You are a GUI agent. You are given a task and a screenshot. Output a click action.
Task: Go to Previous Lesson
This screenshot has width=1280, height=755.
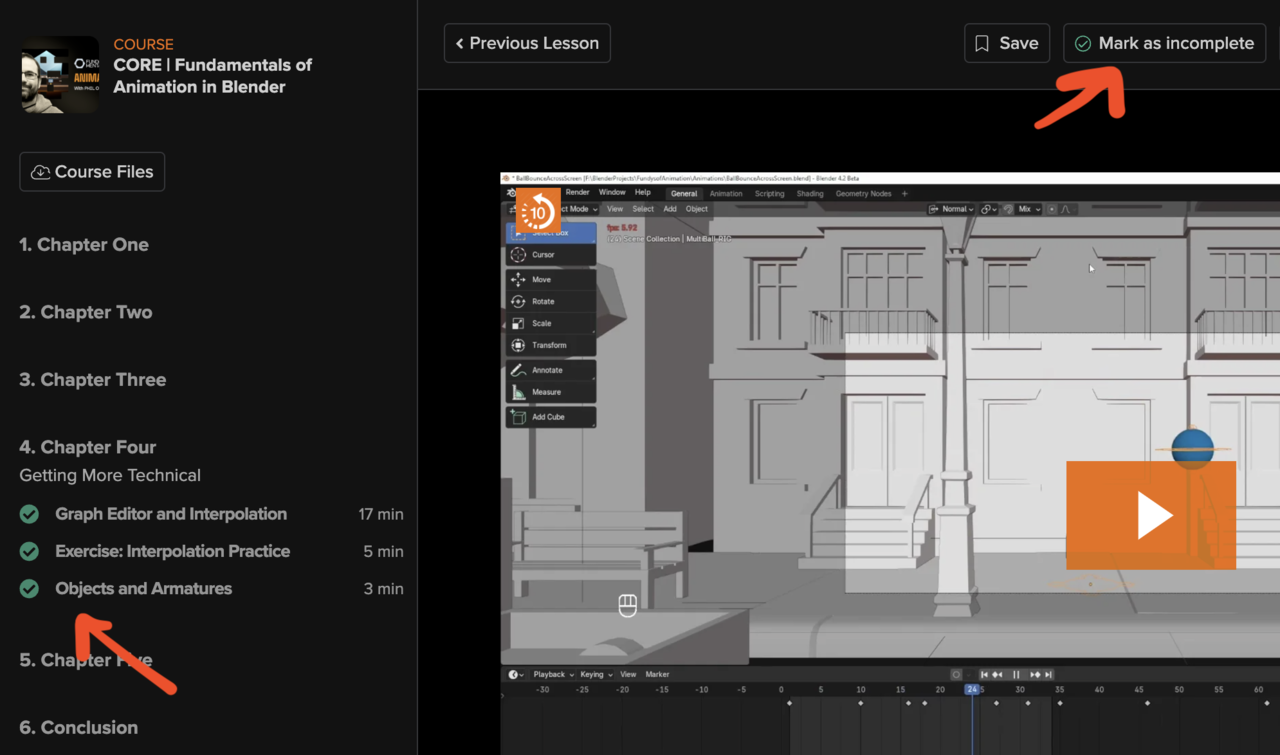coord(527,43)
